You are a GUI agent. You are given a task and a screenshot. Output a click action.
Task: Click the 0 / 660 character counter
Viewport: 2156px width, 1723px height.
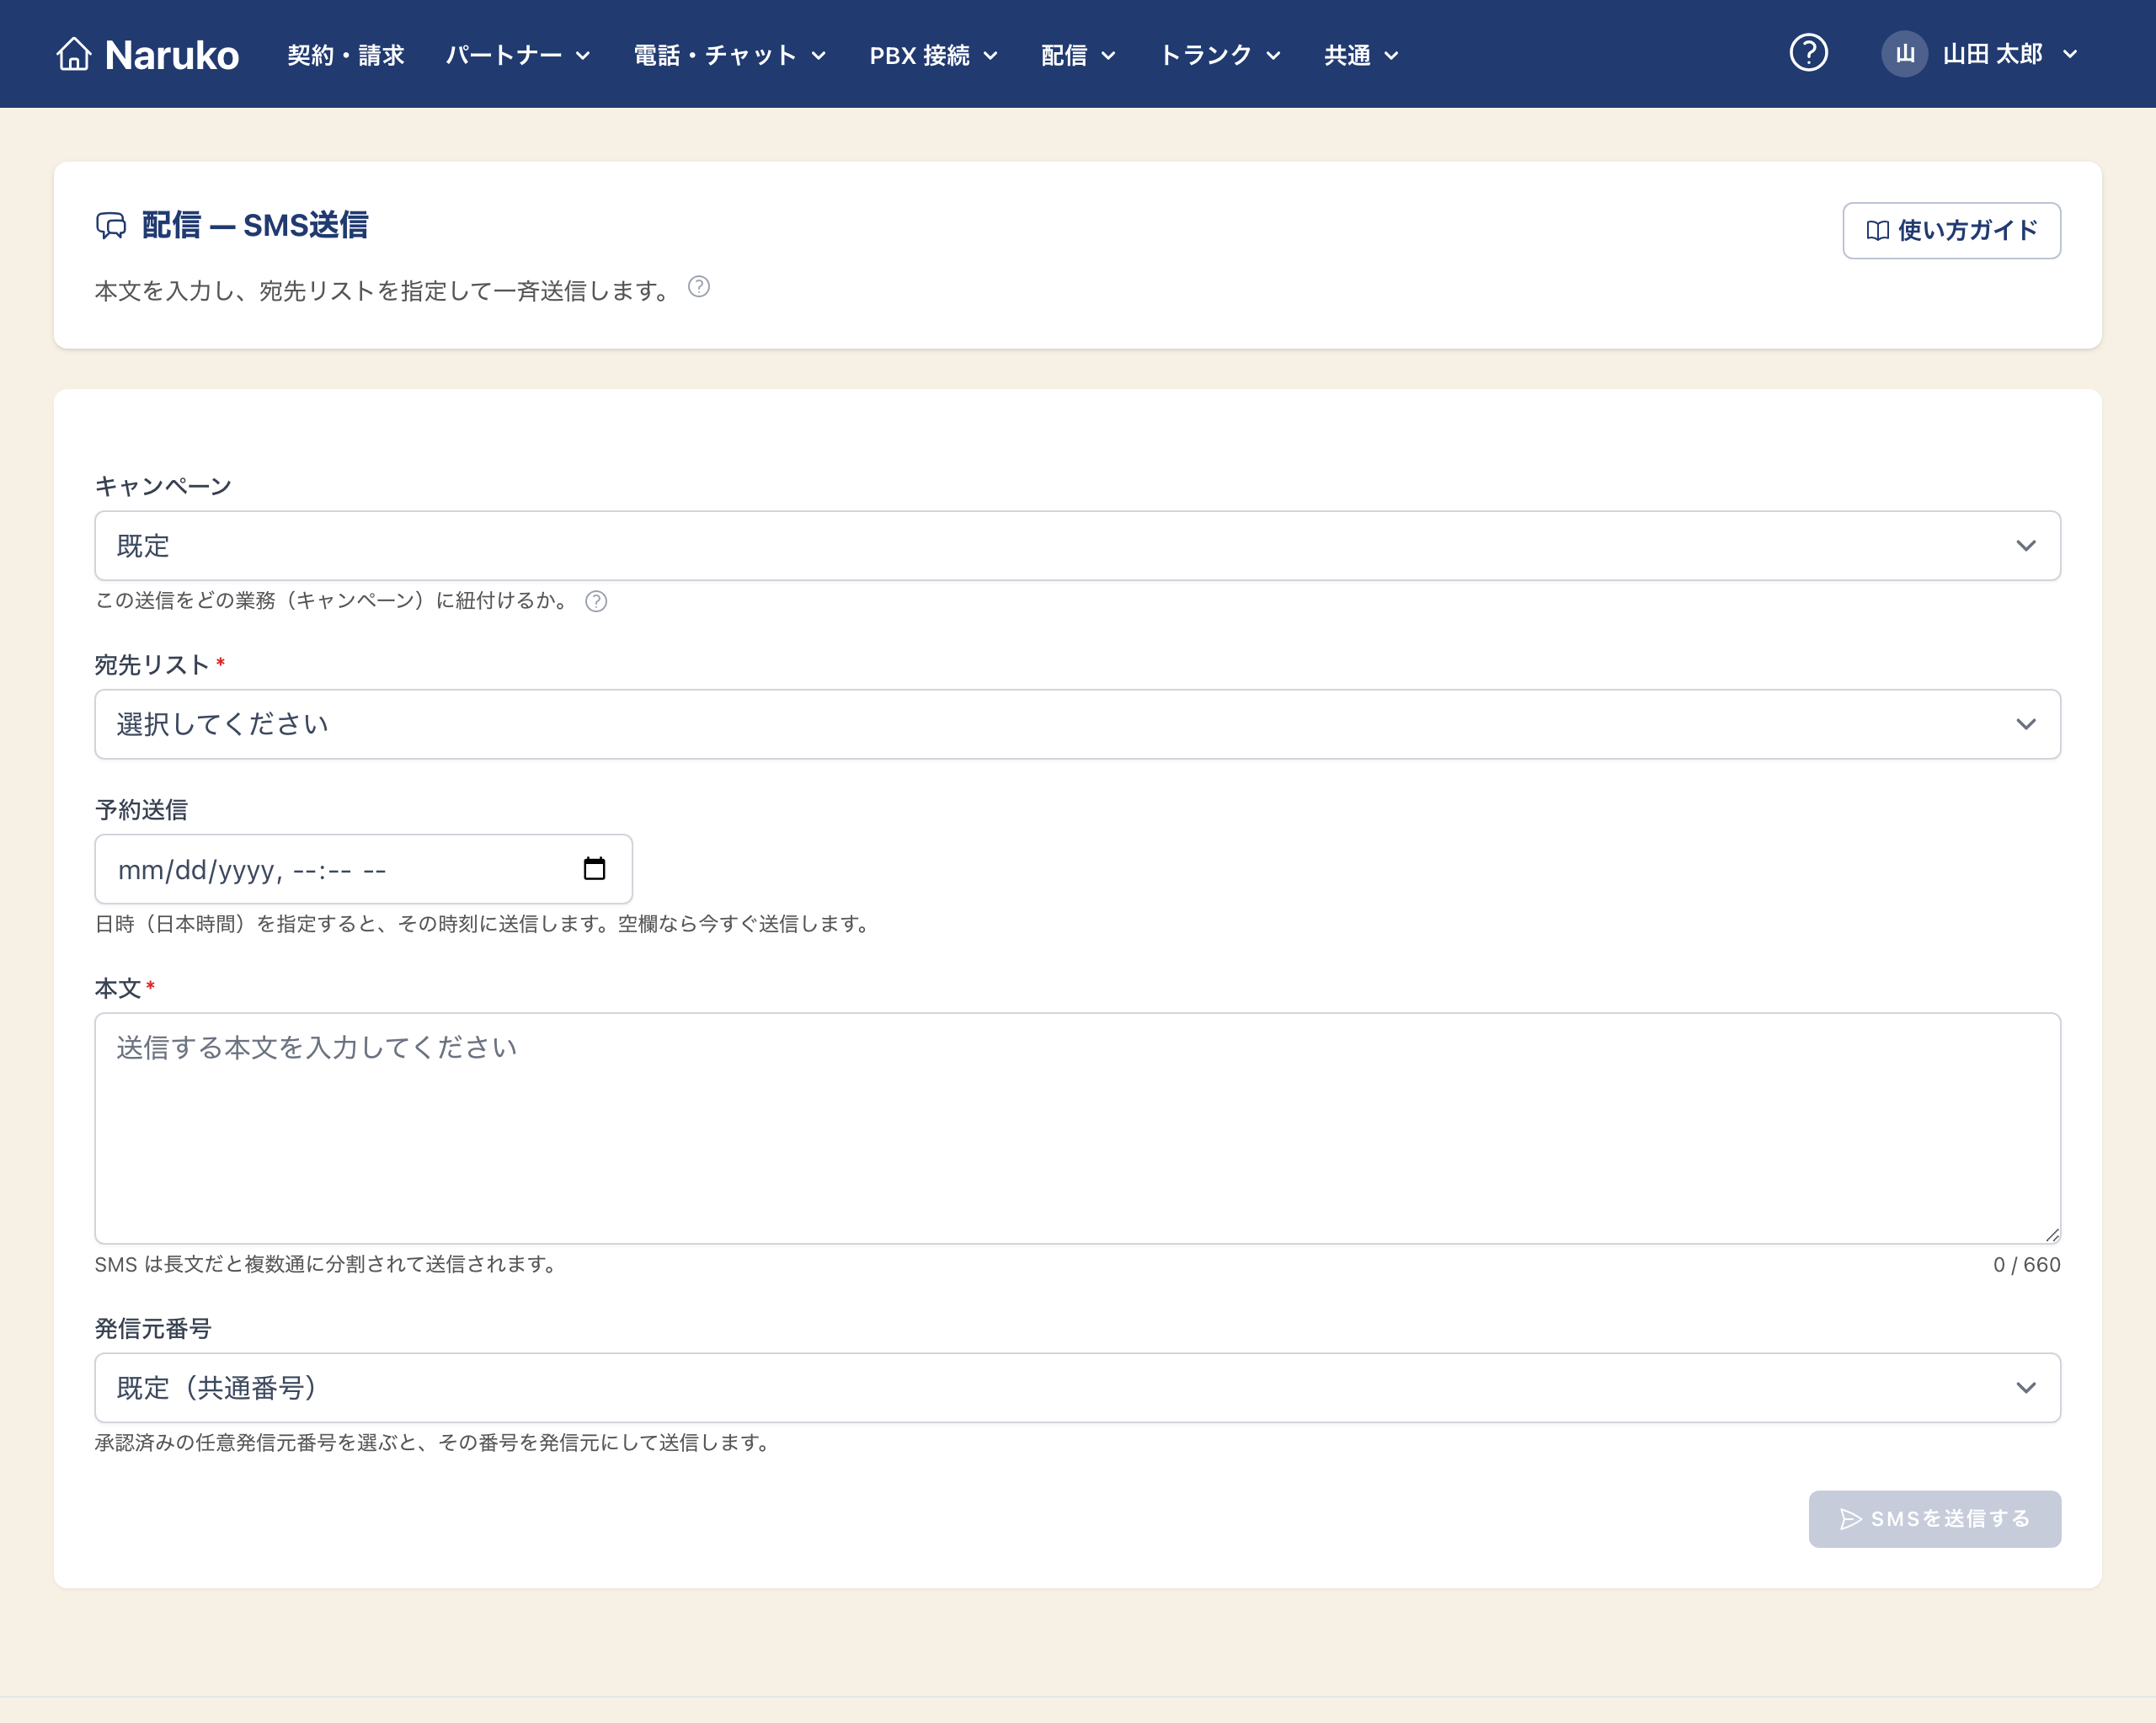point(2026,1265)
